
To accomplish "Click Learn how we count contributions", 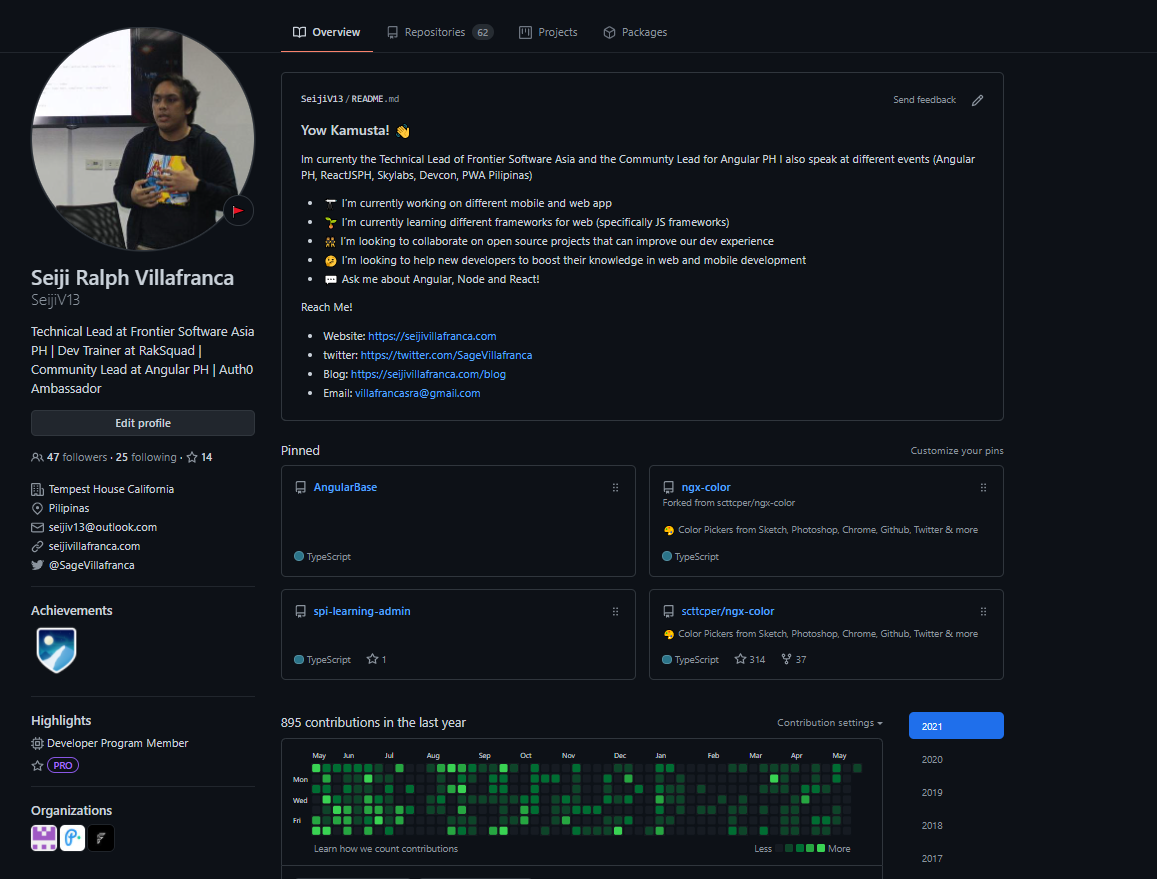I will pyautogui.click(x=386, y=849).
